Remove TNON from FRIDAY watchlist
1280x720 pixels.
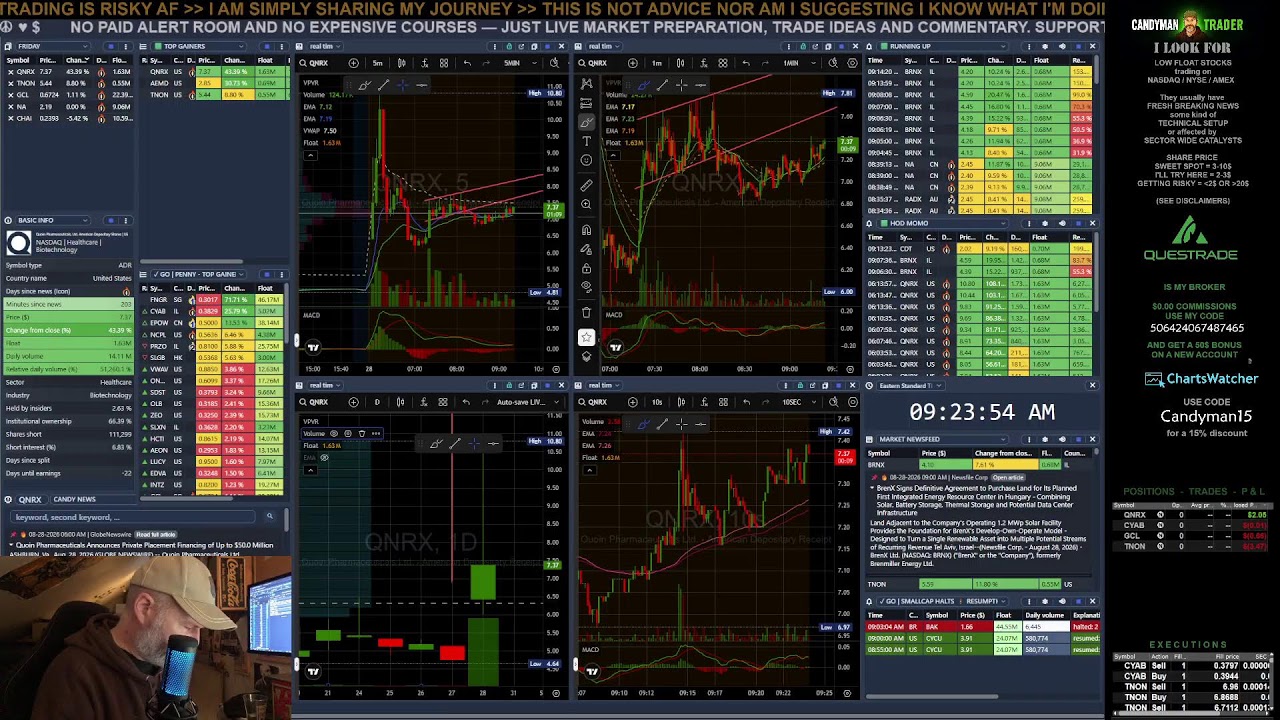[x=10, y=83]
